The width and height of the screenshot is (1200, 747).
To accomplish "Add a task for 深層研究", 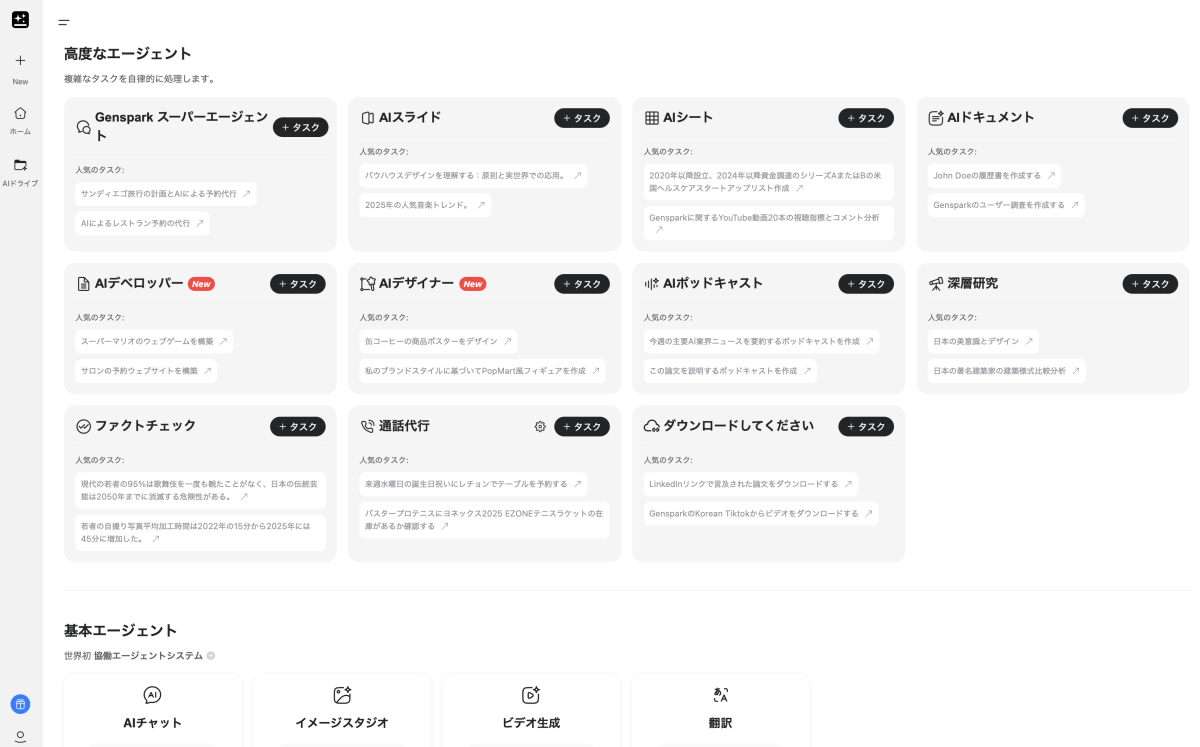I will [x=1150, y=284].
